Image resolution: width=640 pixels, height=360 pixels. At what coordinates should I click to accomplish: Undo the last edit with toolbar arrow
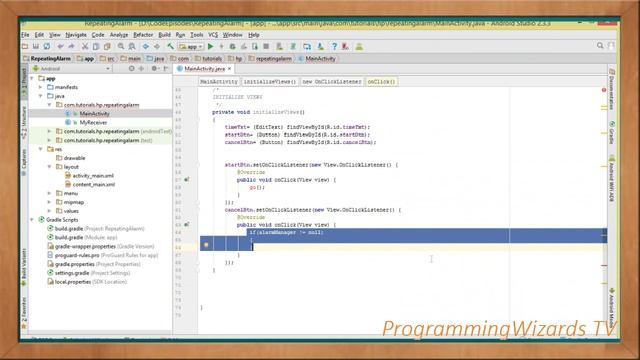click(x=60, y=47)
